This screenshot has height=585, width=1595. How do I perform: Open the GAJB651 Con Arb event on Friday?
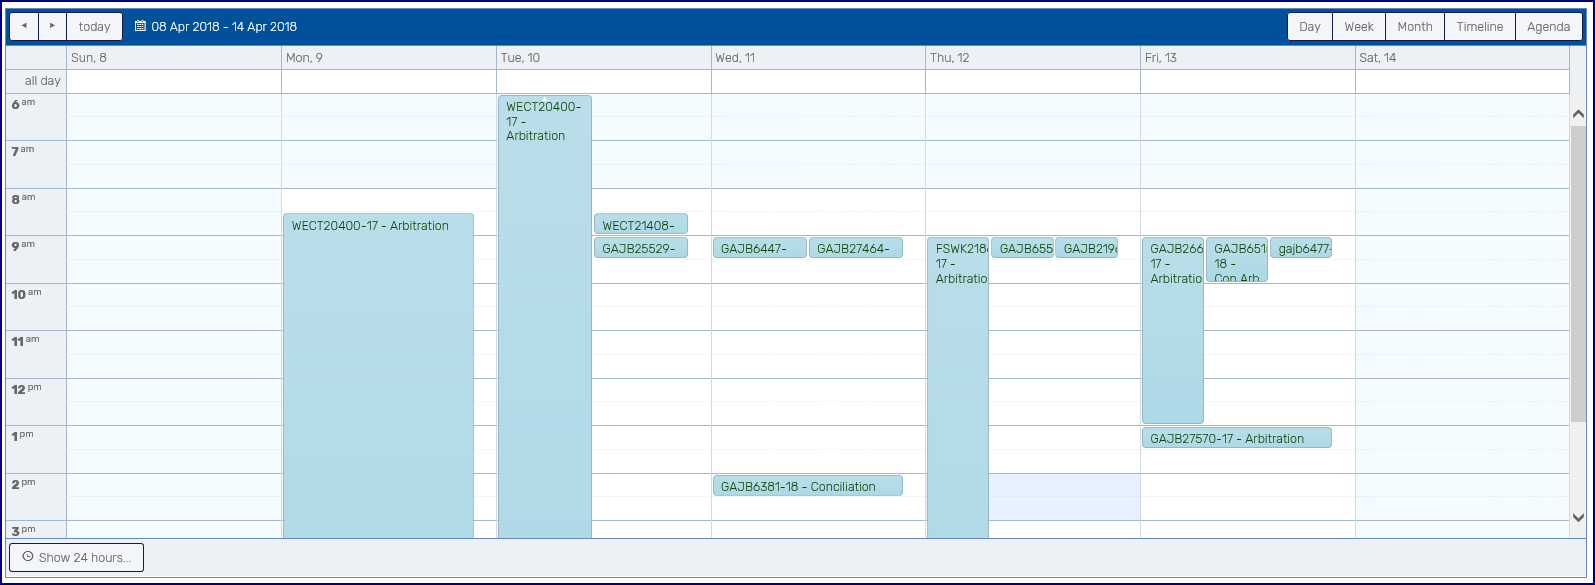click(x=1237, y=260)
